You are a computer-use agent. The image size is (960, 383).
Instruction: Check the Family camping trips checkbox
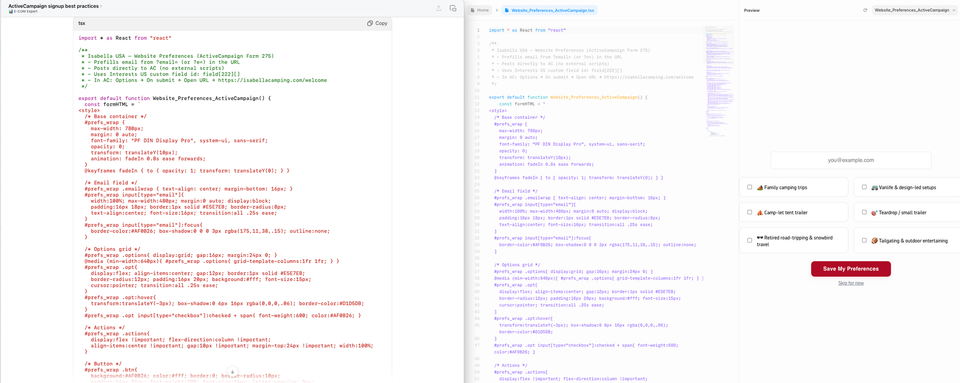click(749, 187)
